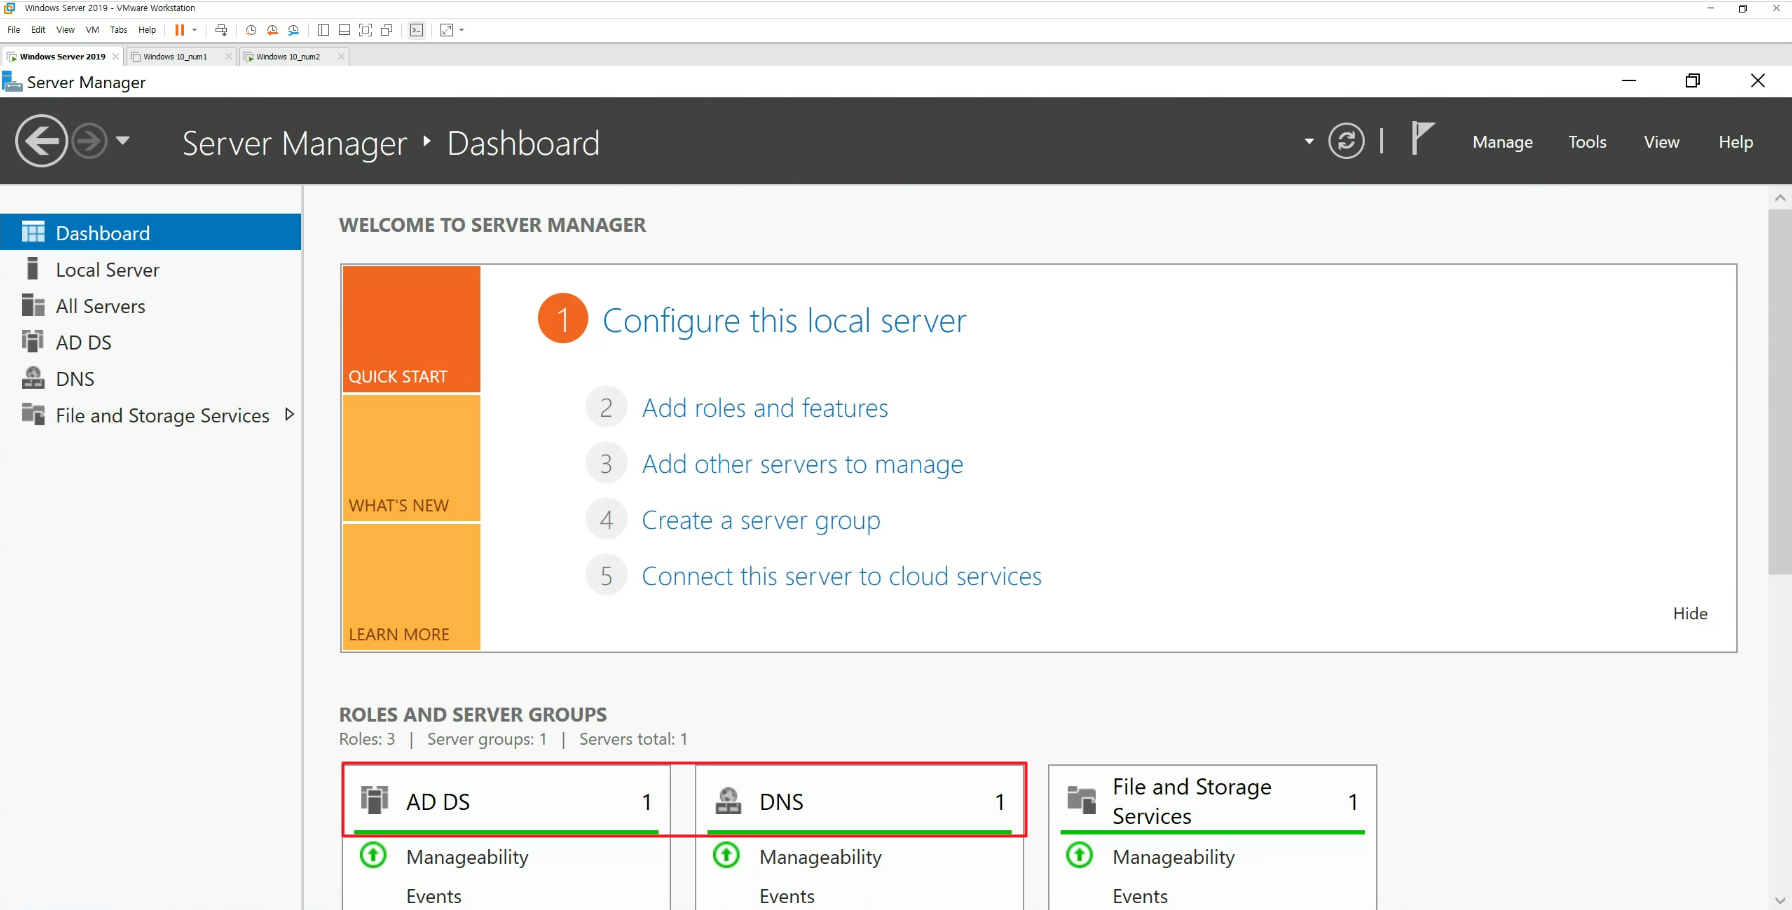1792x910 pixels.
Task: Select the Windows Server 2019 tab
Action: click(x=62, y=57)
